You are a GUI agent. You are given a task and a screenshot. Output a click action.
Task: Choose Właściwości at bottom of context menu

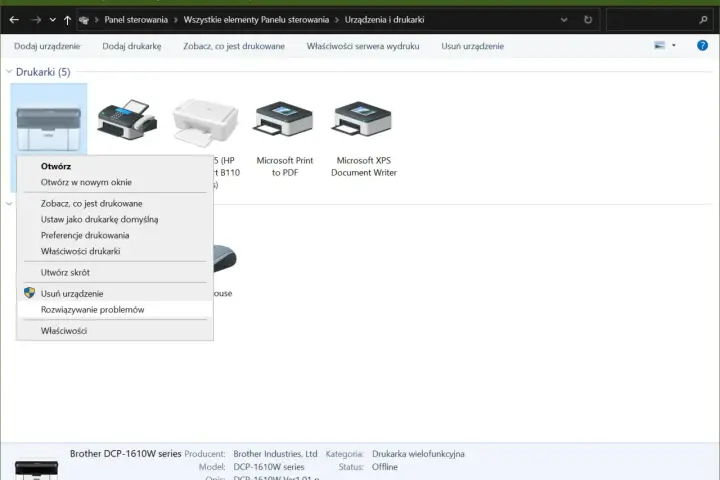point(115,331)
